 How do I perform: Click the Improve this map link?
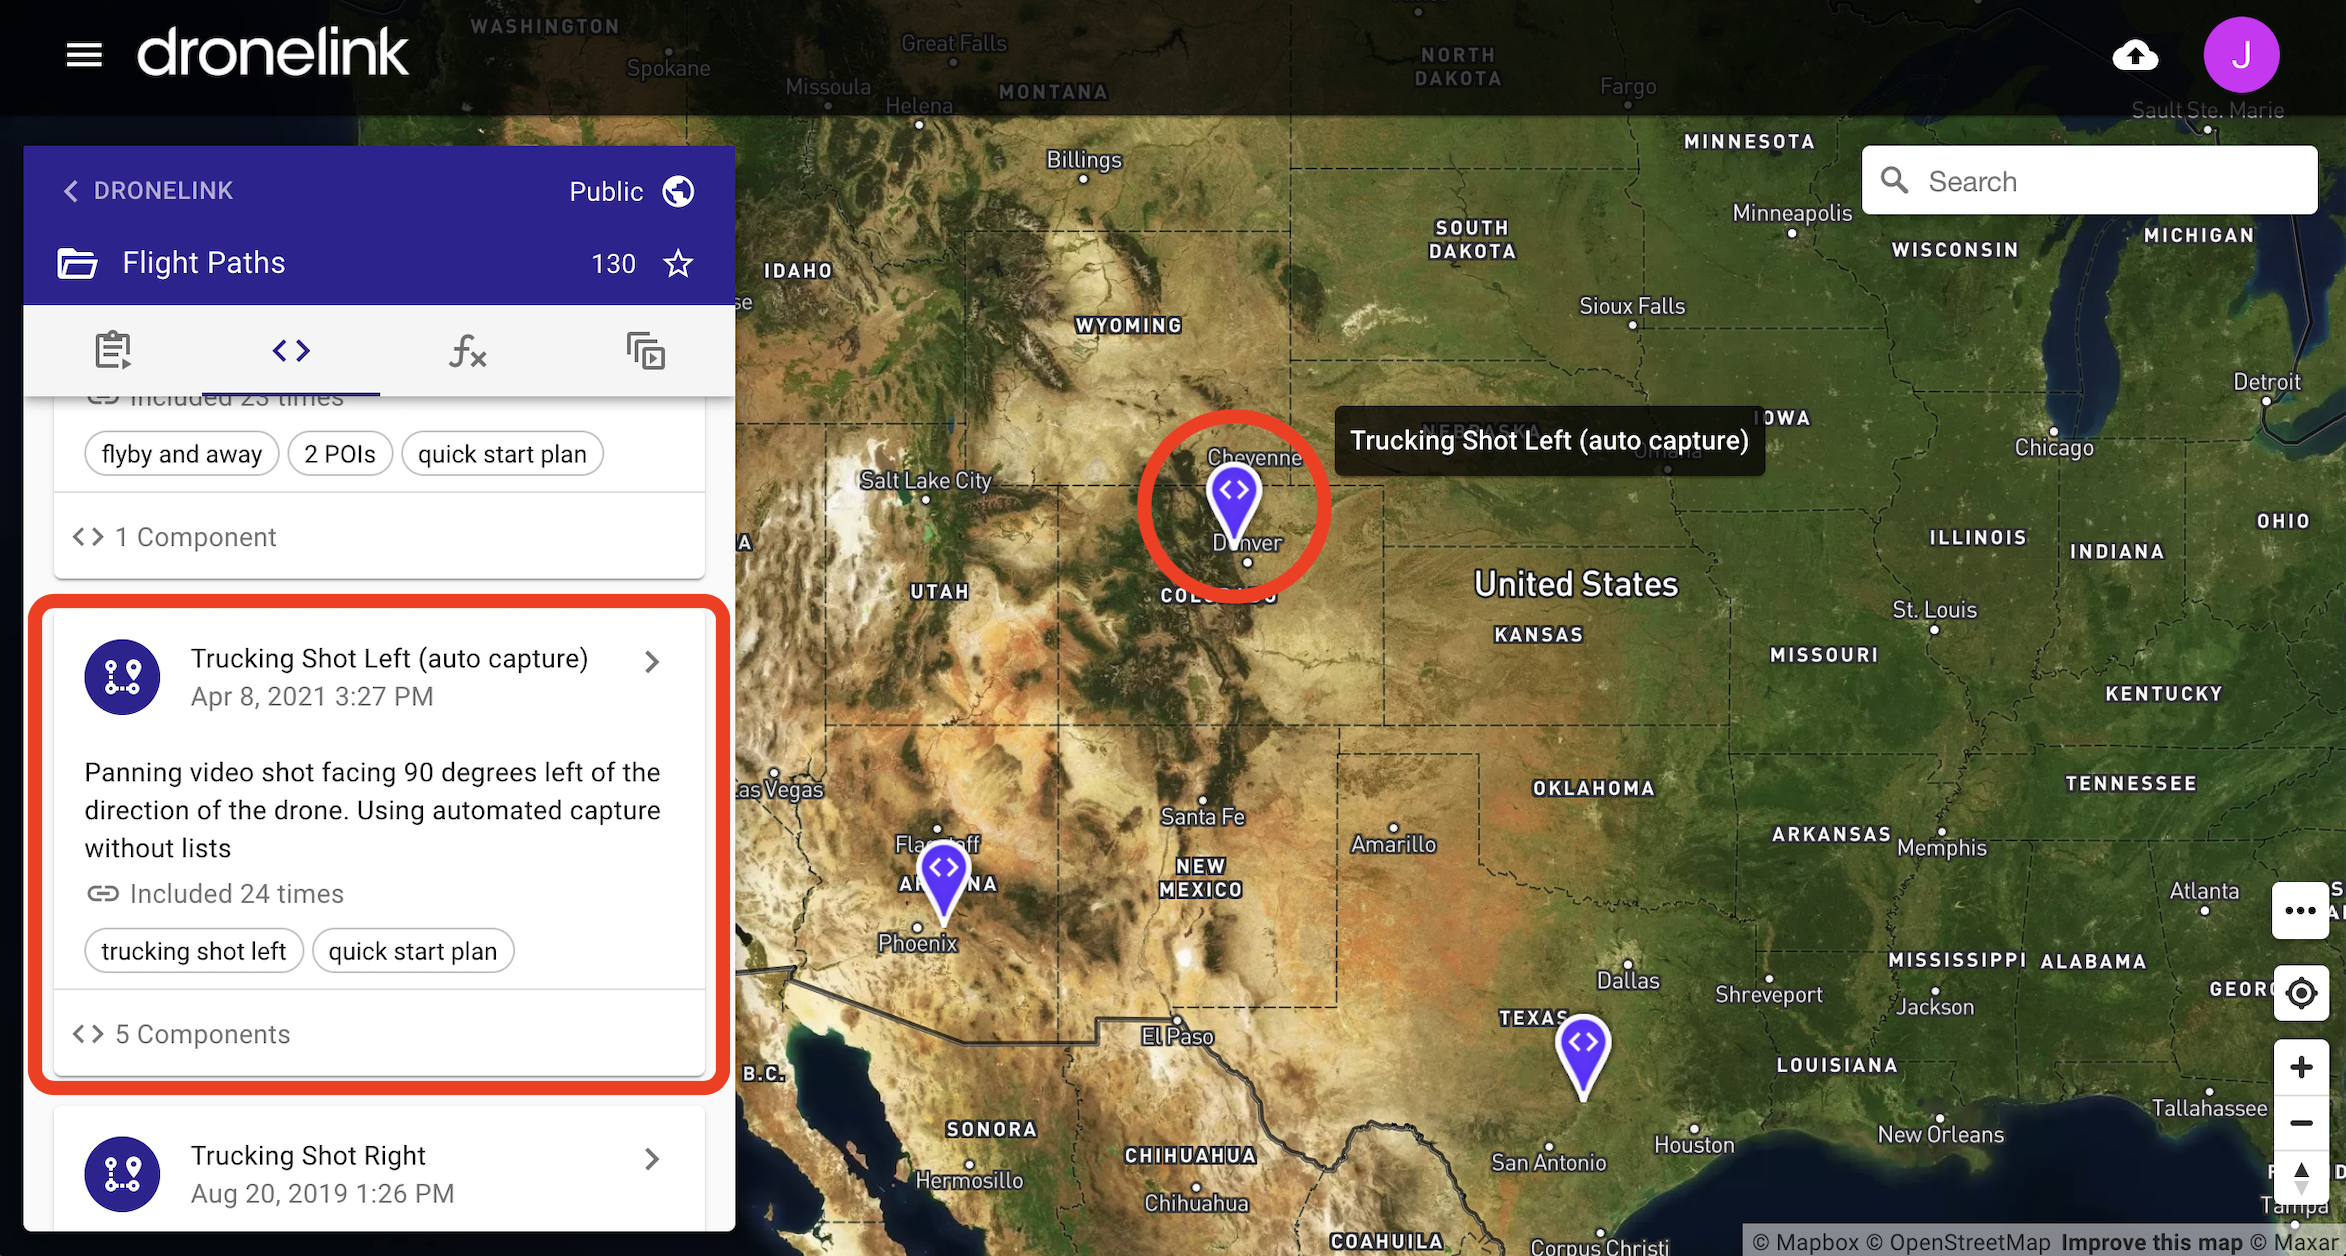click(2152, 1242)
